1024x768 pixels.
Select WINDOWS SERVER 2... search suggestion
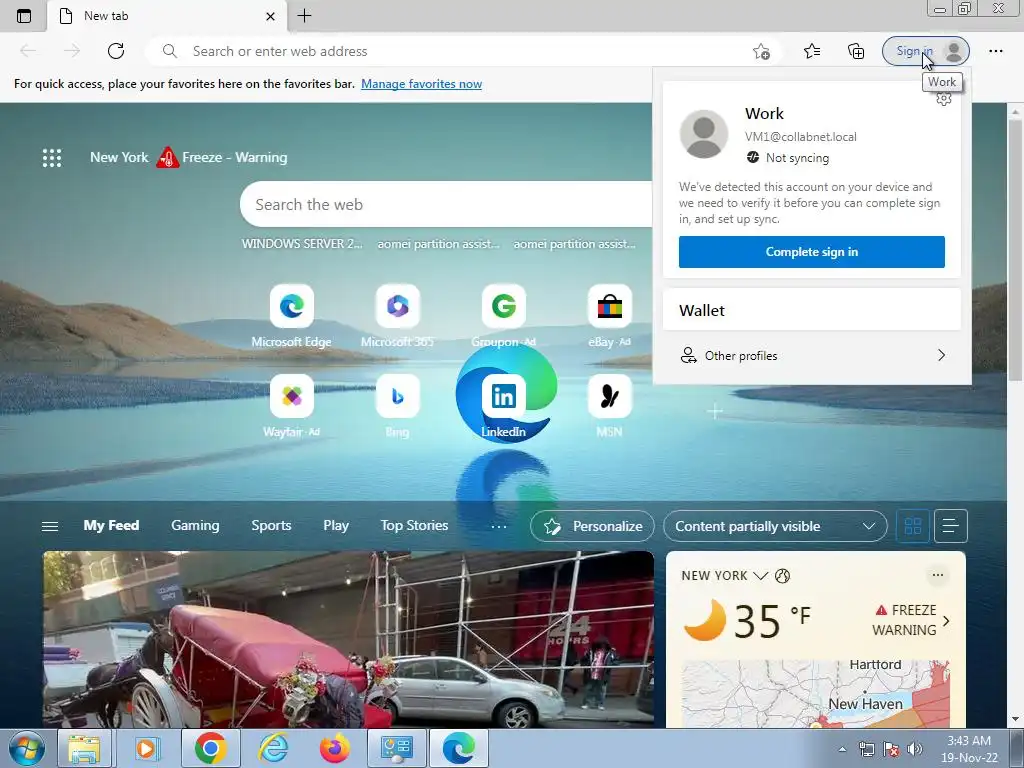tap(302, 244)
